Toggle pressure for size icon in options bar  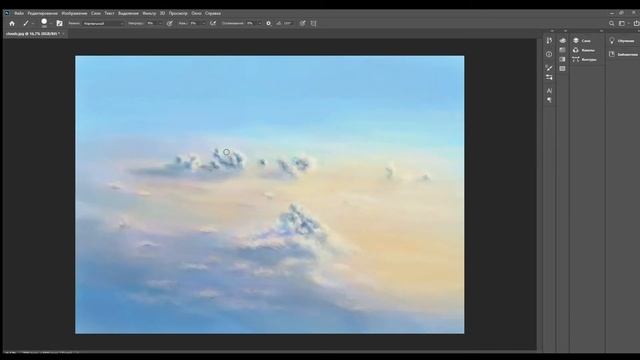(302, 23)
